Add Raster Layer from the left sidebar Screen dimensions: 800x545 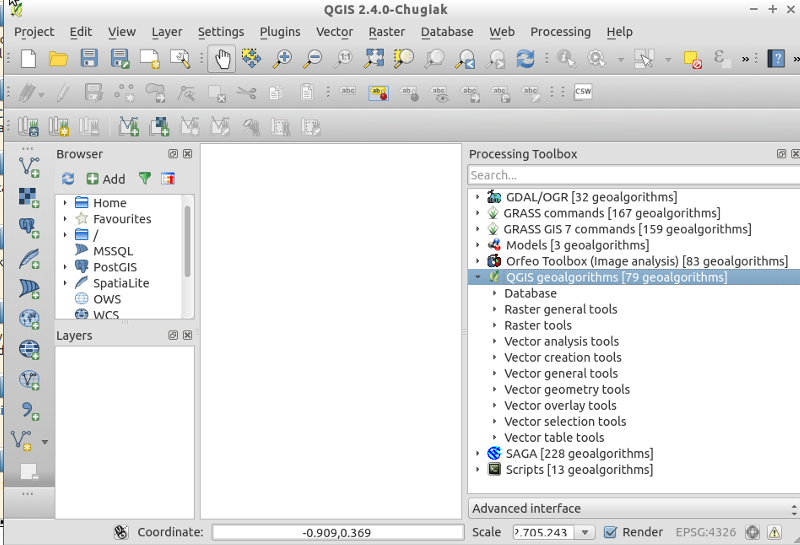coord(29,197)
